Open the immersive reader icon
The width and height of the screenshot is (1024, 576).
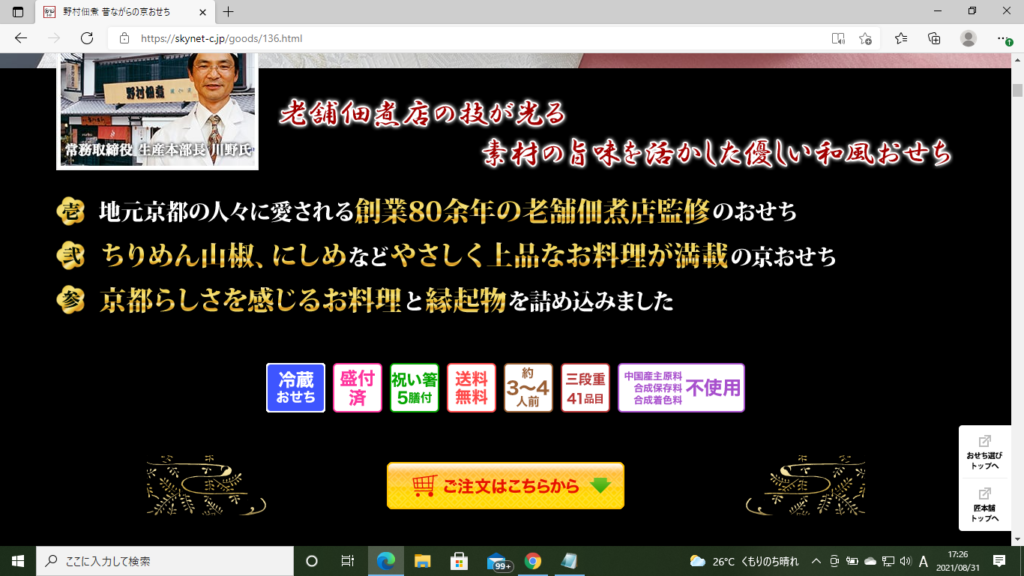pos(838,39)
